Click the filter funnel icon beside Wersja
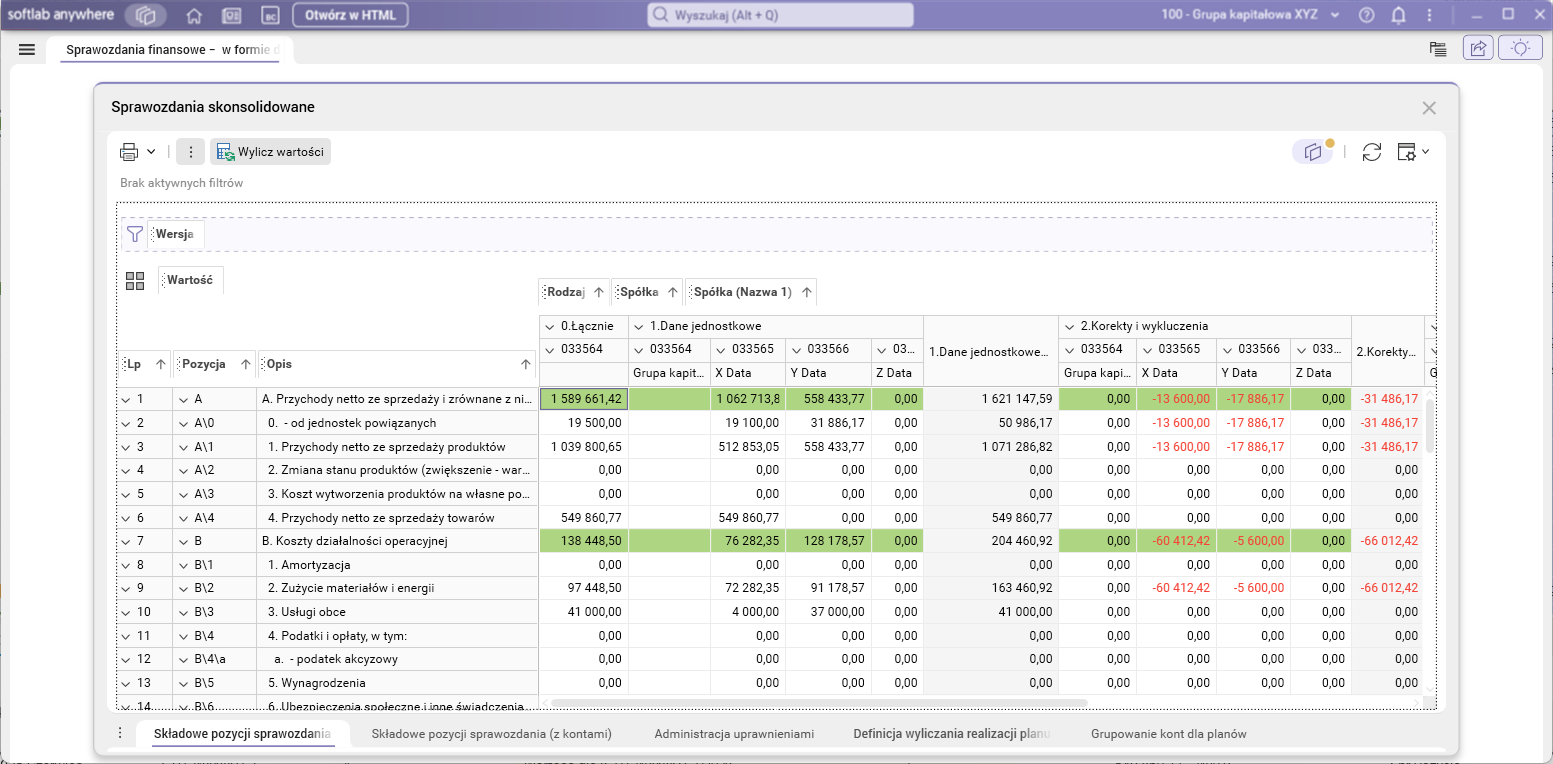The height and width of the screenshot is (764, 1553). [x=134, y=234]
